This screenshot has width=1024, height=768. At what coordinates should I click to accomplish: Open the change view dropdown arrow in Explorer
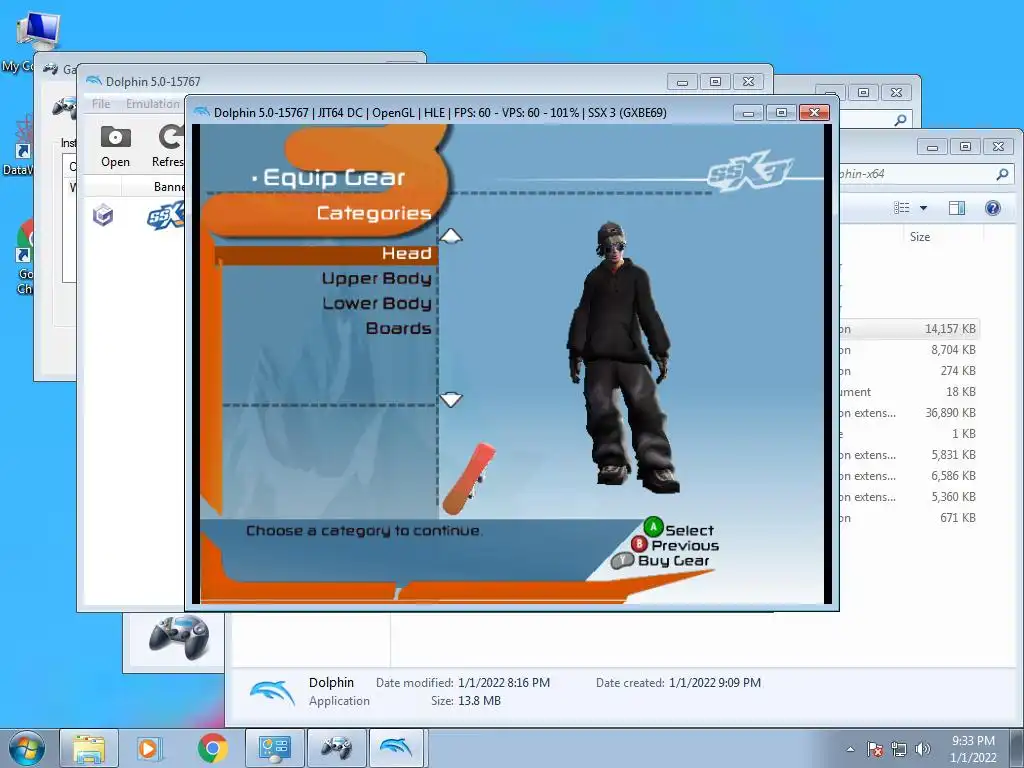click(923, 208)
